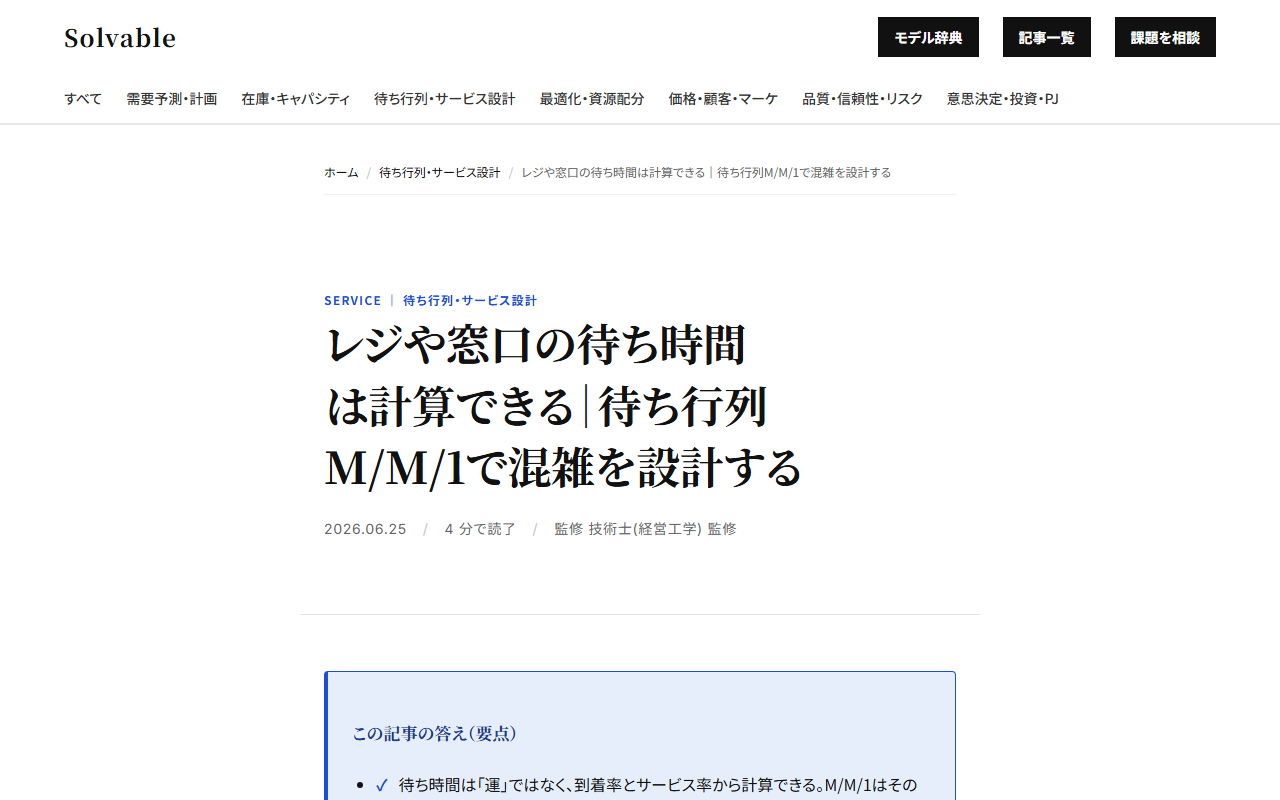Select the 意思決定・投資・PJ category
Image resolution: width=1280 pixels, height=800 pixels.
pyautogui.click(x=1003, y=99)
